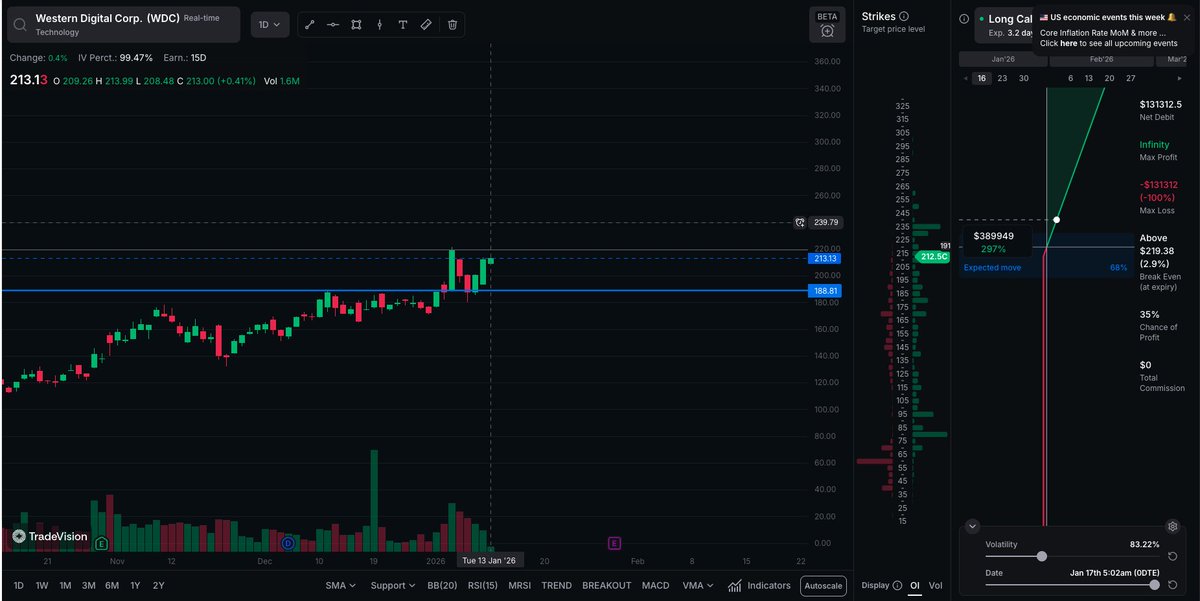Click the purple upcoming earnings E marker
This screenshot has height=601, width=1200.
(614, 543)
